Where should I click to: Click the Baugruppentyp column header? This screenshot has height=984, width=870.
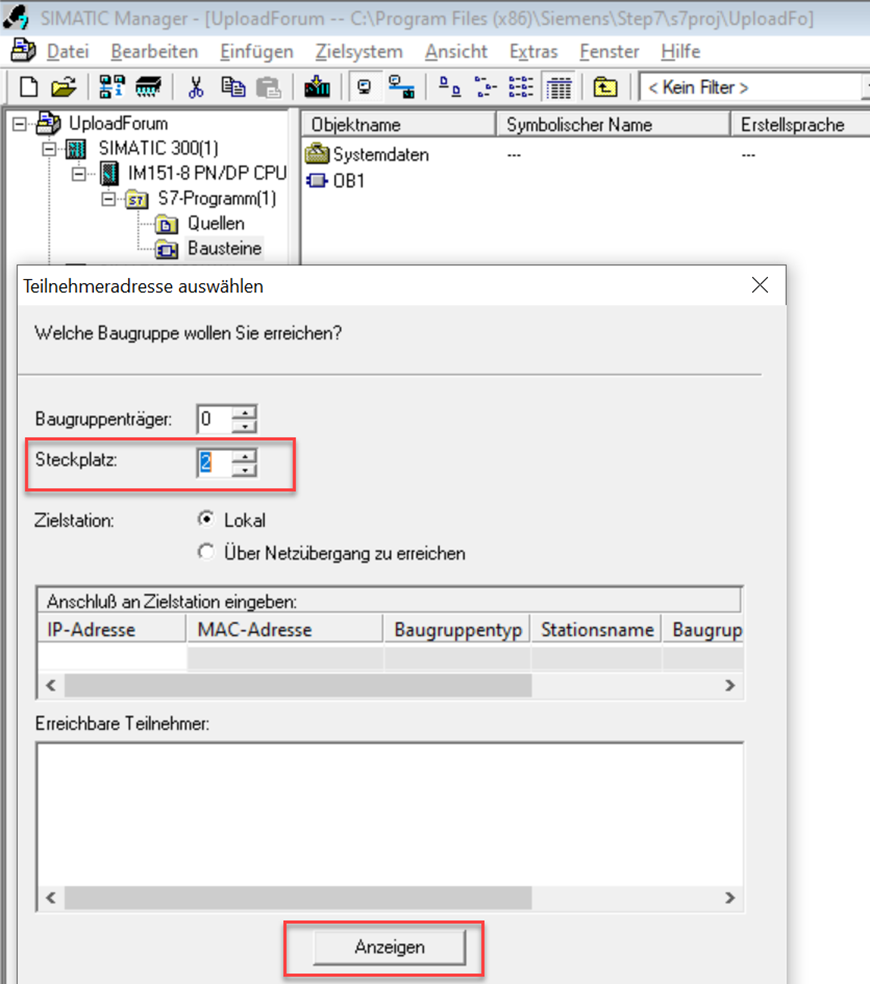458,629
